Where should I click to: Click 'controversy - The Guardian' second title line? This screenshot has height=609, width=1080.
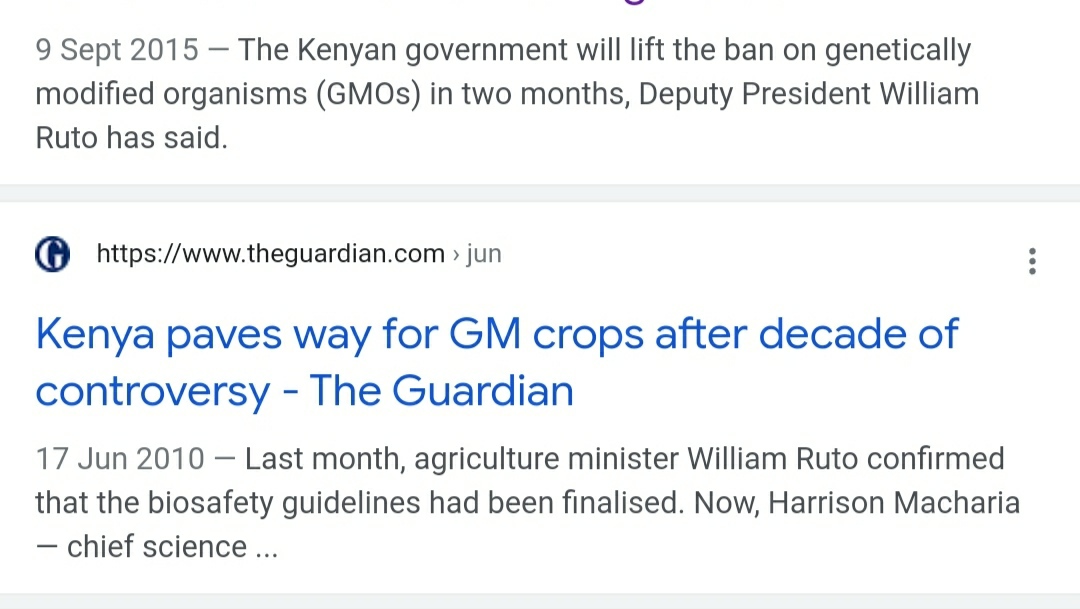304,391
